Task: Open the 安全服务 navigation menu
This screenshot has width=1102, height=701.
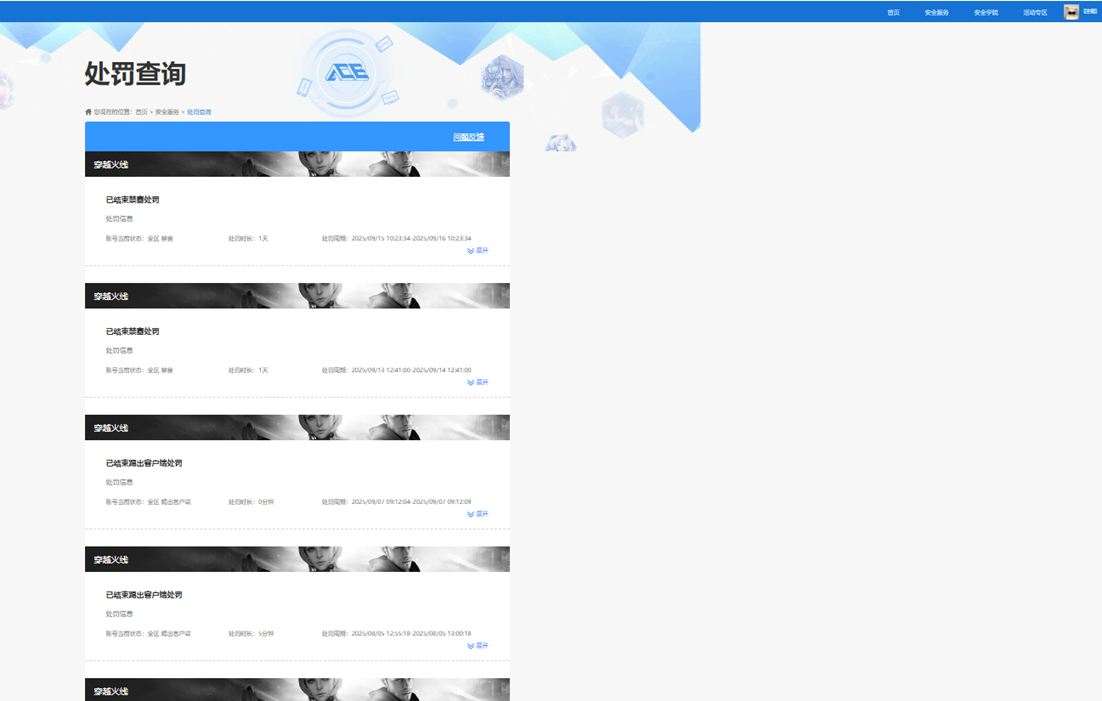Action: pos(936,12)
